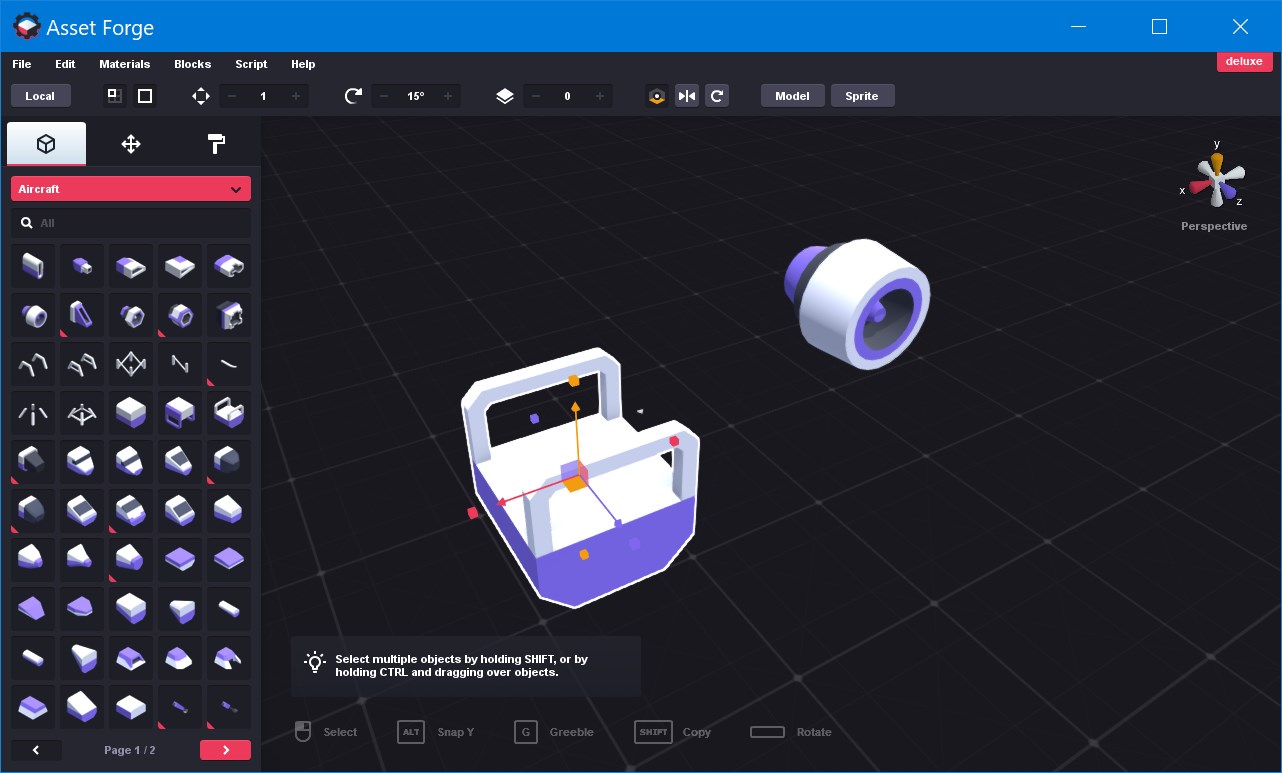Pick the tripod strut frame block
1282x773 pixels.
click(x=82, y=413)
